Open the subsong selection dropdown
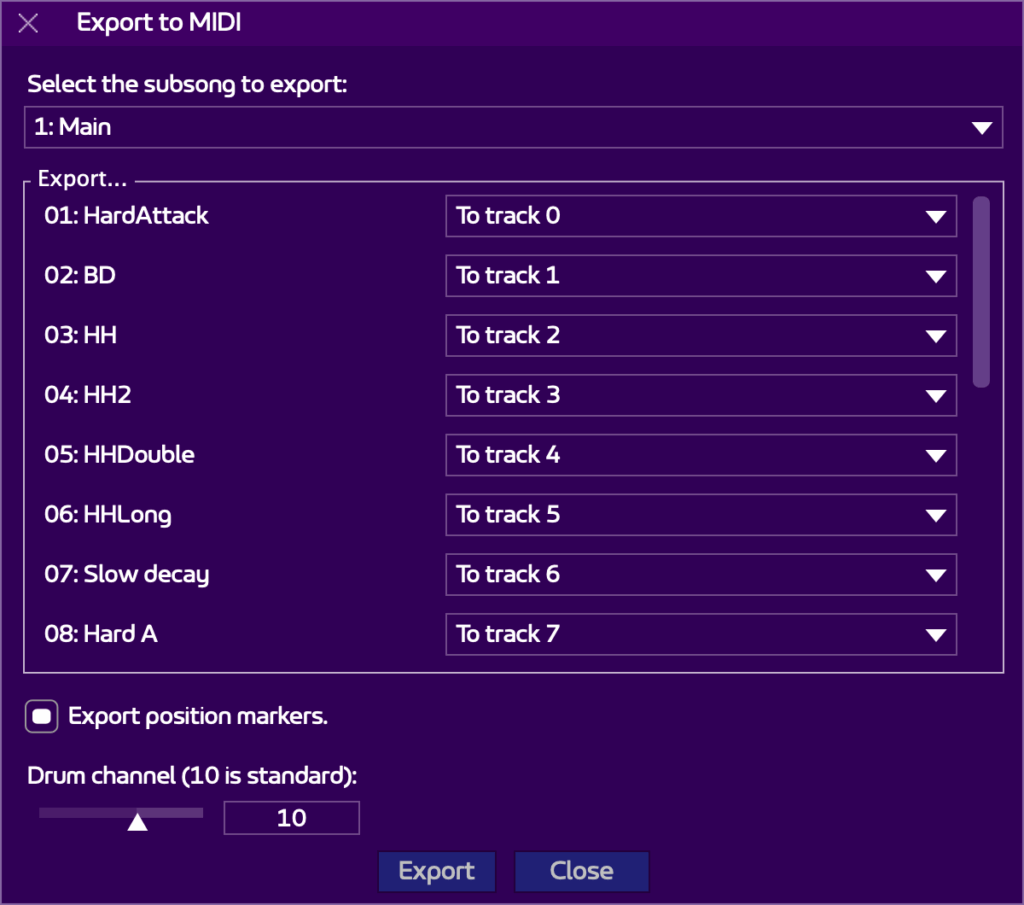 pos(512,128)
